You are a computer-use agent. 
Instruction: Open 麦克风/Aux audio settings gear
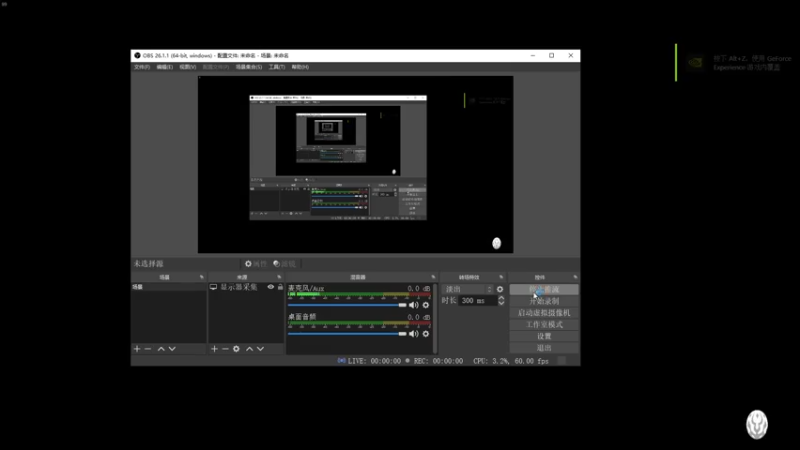click(426, 305)
